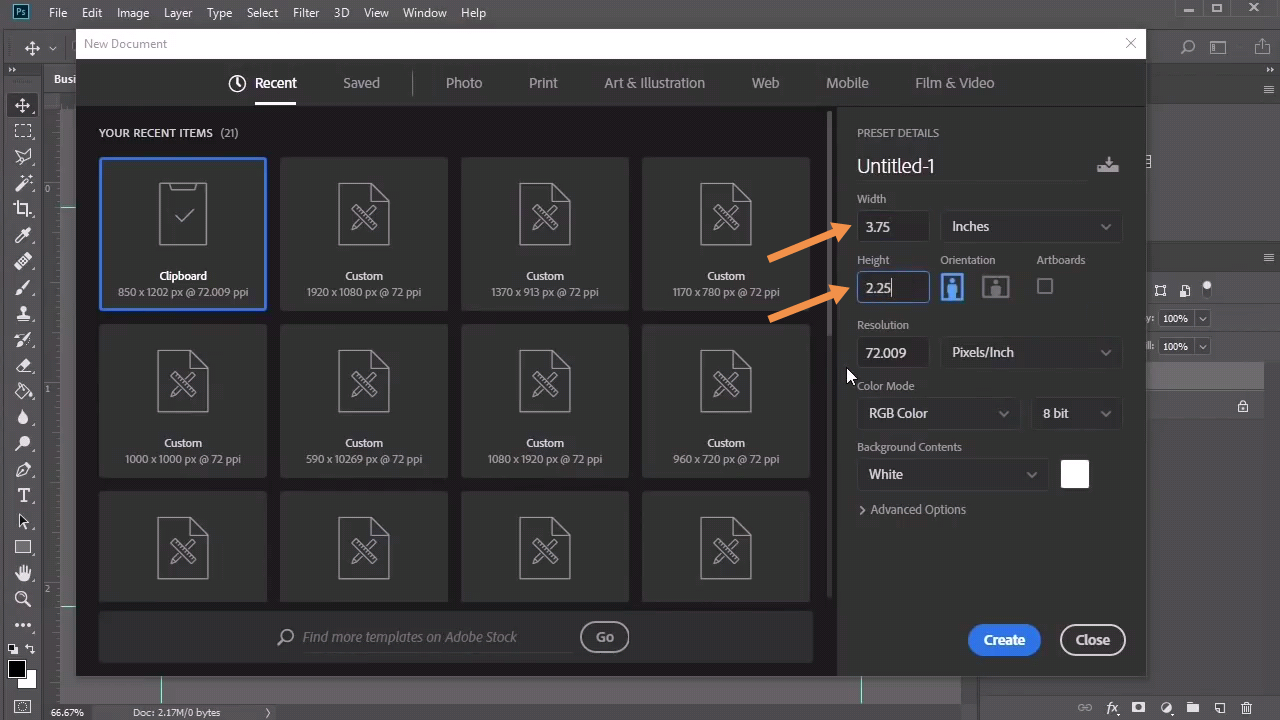The image size is (1280, 720).
Task: Click the white background color swatch
Action: click(x=1075, y=475)
